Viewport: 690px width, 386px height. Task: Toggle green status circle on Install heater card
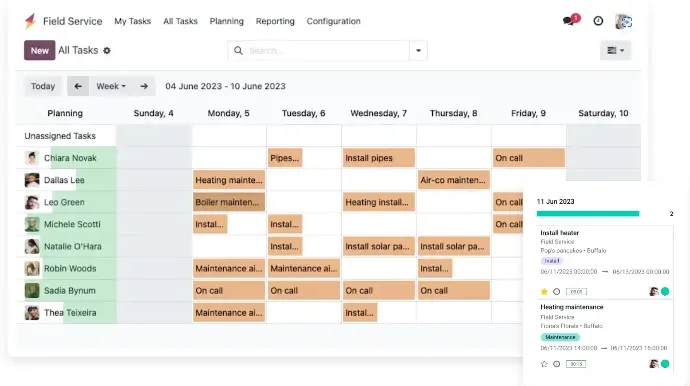click(x=665, y=291)
